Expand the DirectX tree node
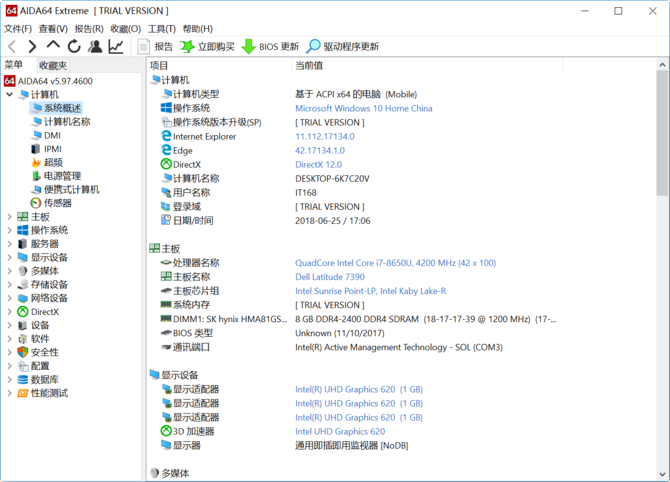 click(x=9, y=312)
